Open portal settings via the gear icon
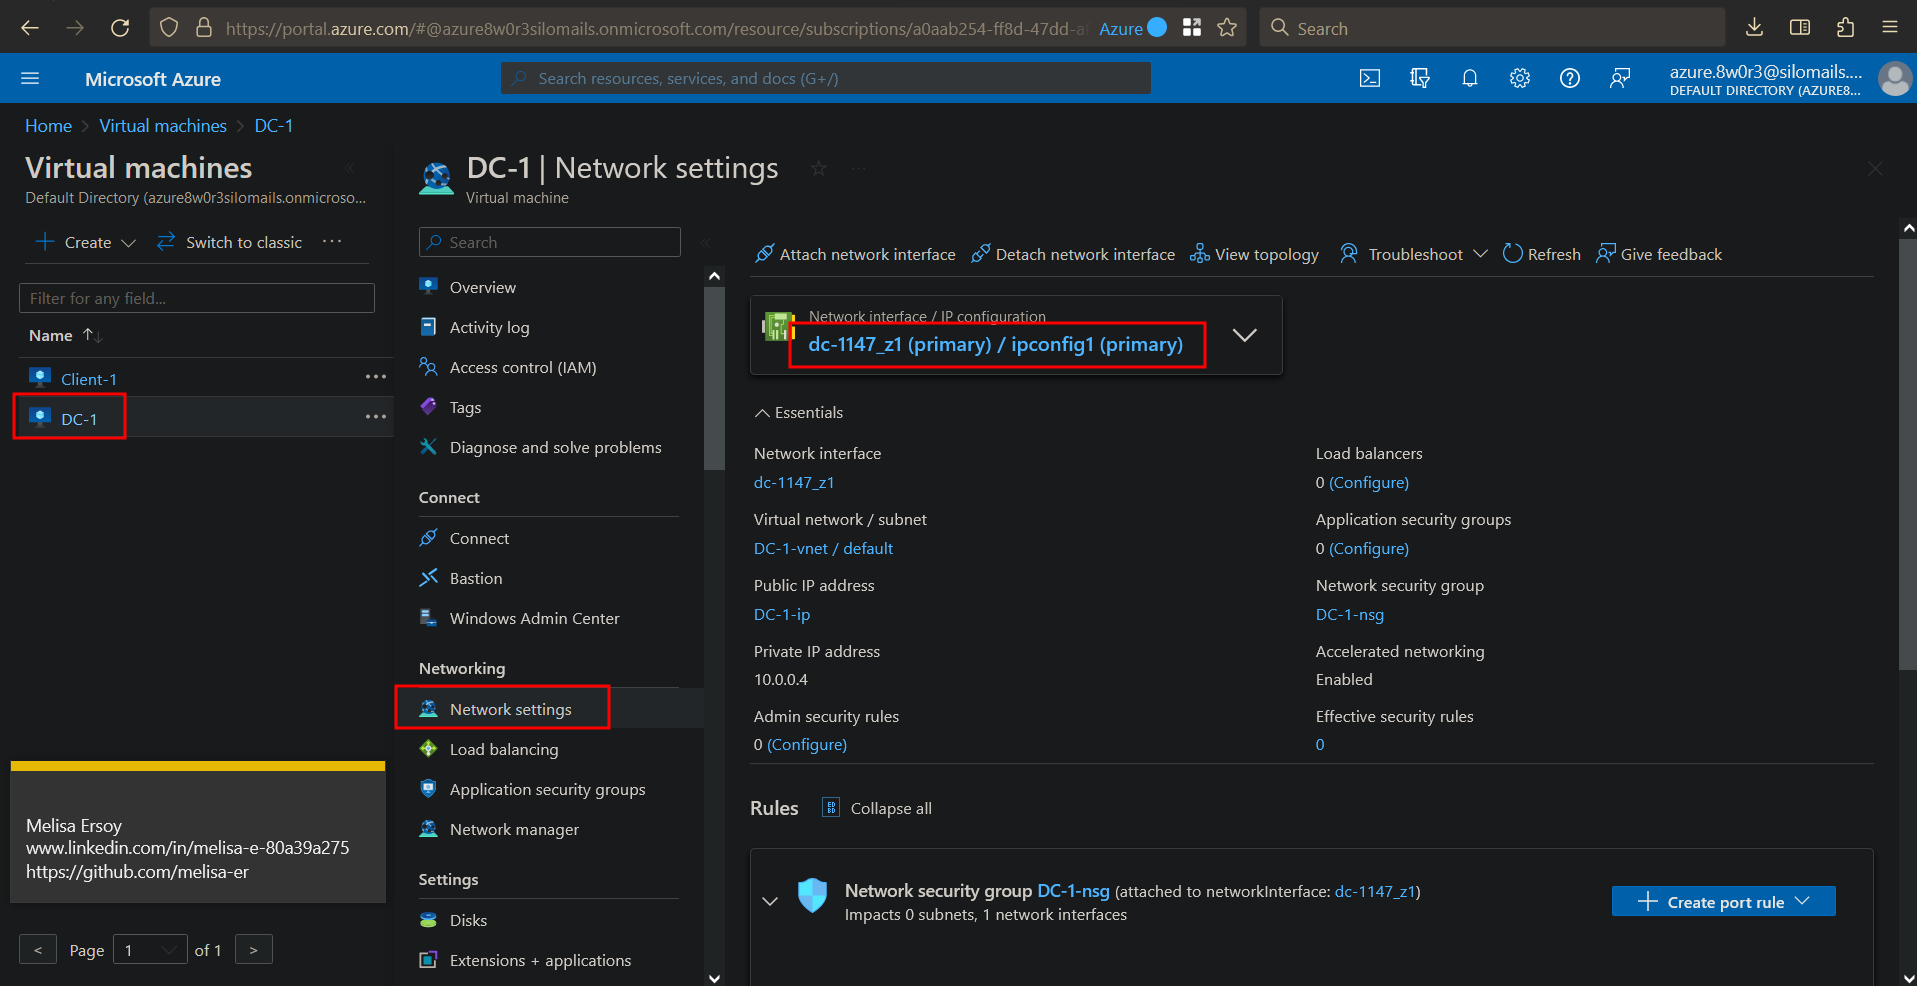 coord(1519,78)
